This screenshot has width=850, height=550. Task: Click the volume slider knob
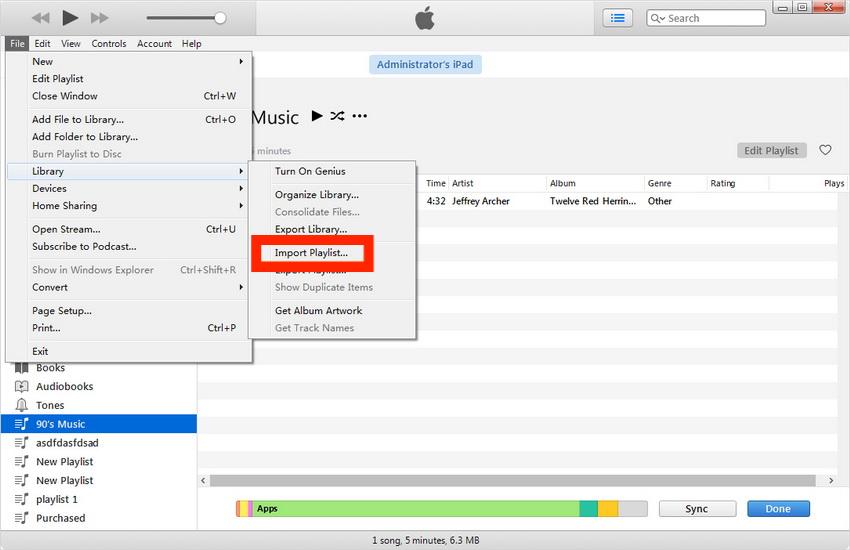[x=220, y=18]
